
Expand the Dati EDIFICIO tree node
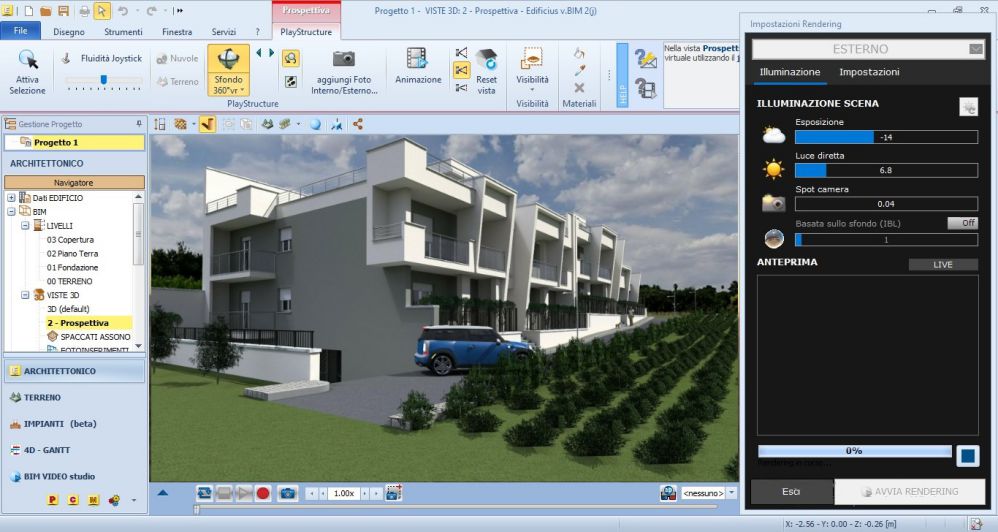(x=11, y=198)
